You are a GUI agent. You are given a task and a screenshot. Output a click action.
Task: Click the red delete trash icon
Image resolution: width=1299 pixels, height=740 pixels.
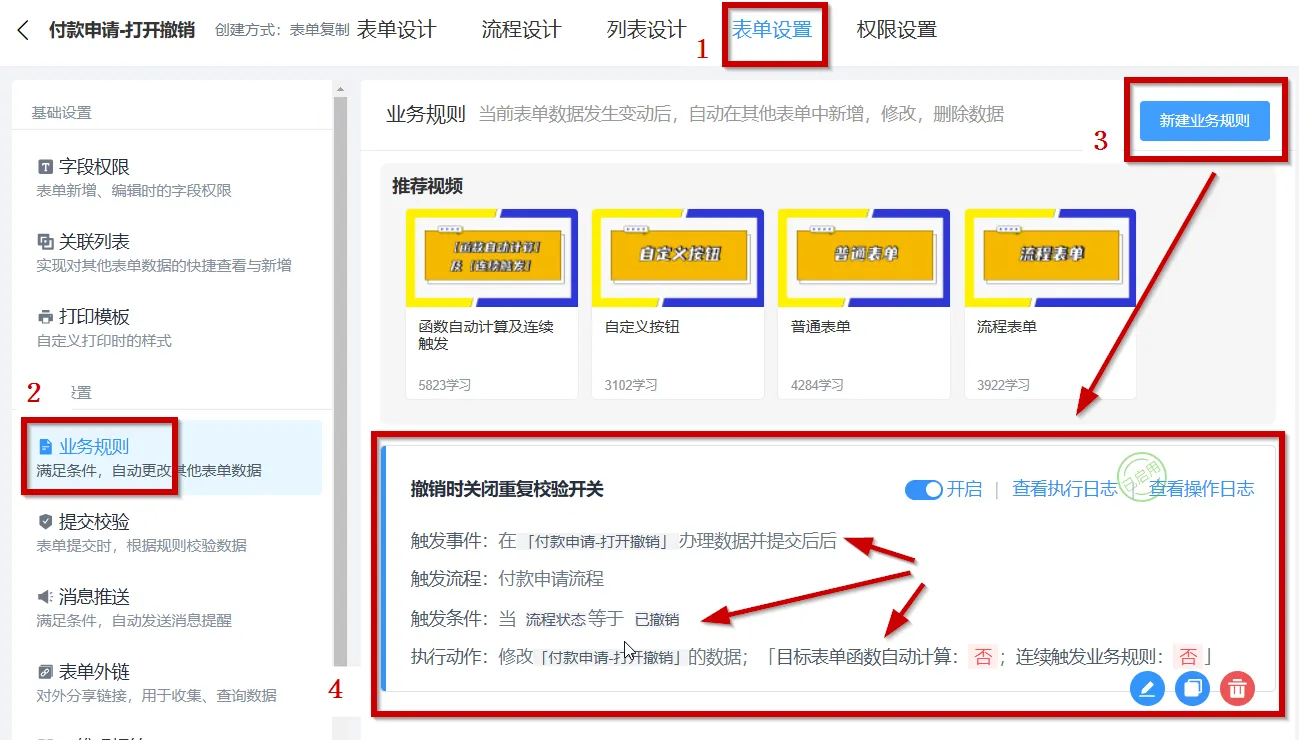point(1237,688)
